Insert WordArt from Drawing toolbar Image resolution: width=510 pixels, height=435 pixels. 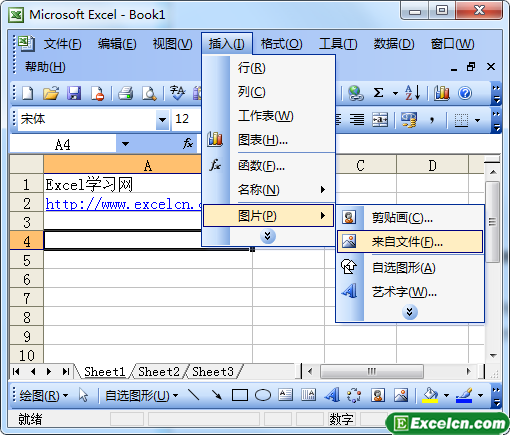[x=332, y=395]
